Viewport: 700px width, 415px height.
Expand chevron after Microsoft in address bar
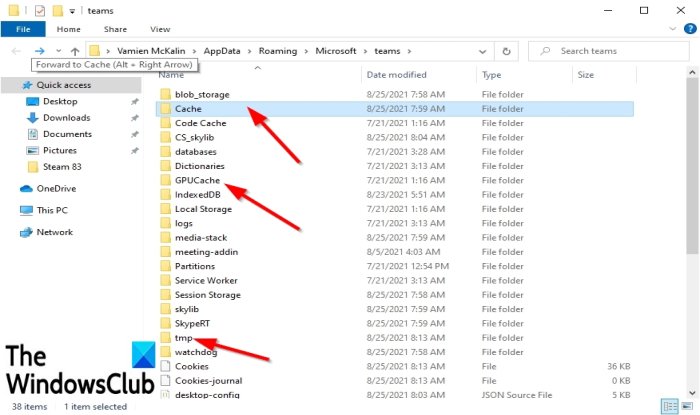point(365,51)
